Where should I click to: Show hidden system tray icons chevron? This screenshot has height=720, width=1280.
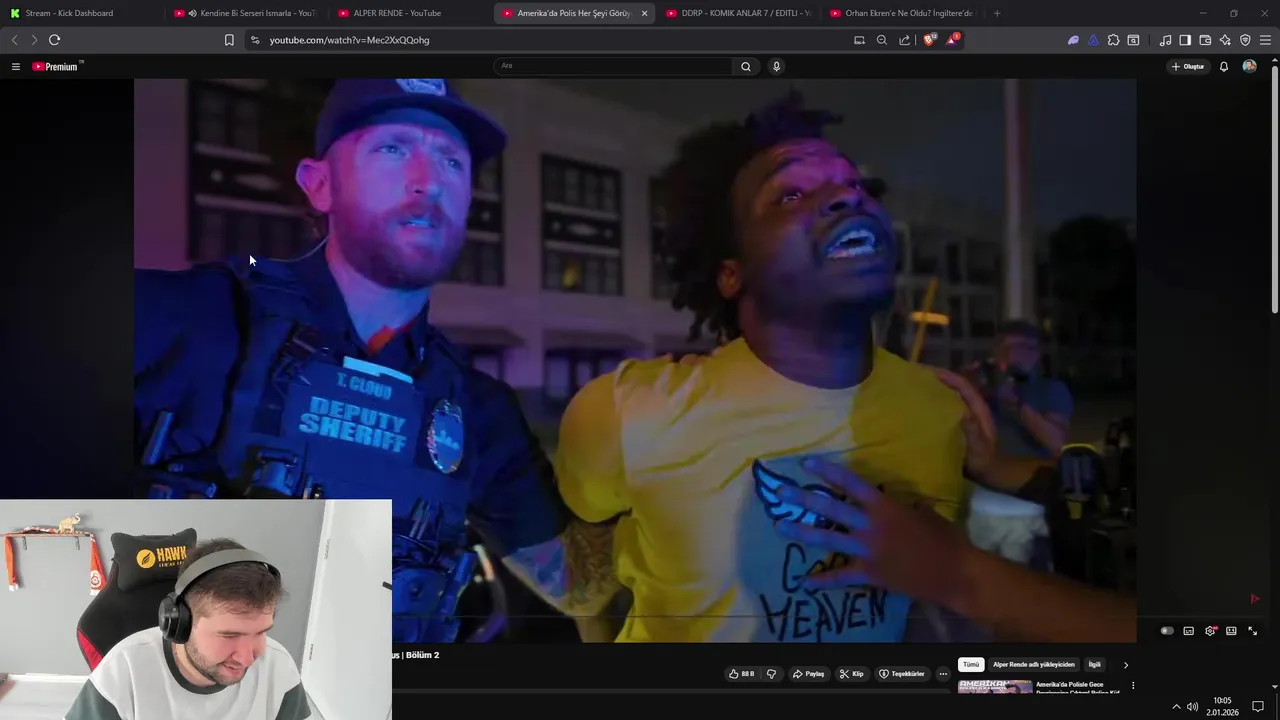click(x=1176, y=707)
